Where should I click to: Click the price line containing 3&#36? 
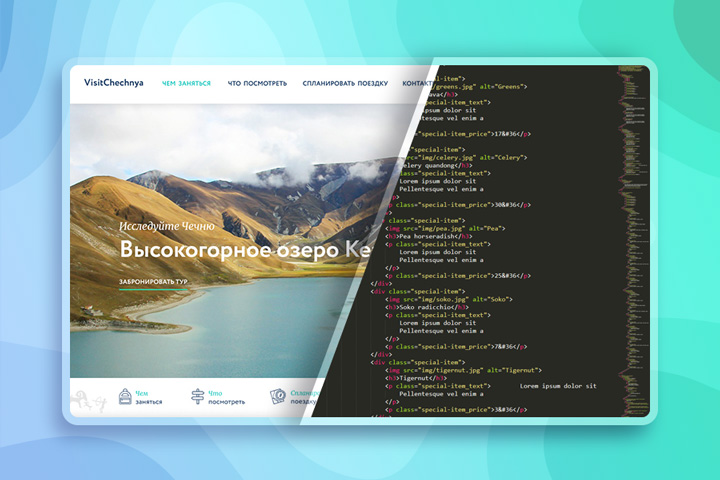click(456, 409)
